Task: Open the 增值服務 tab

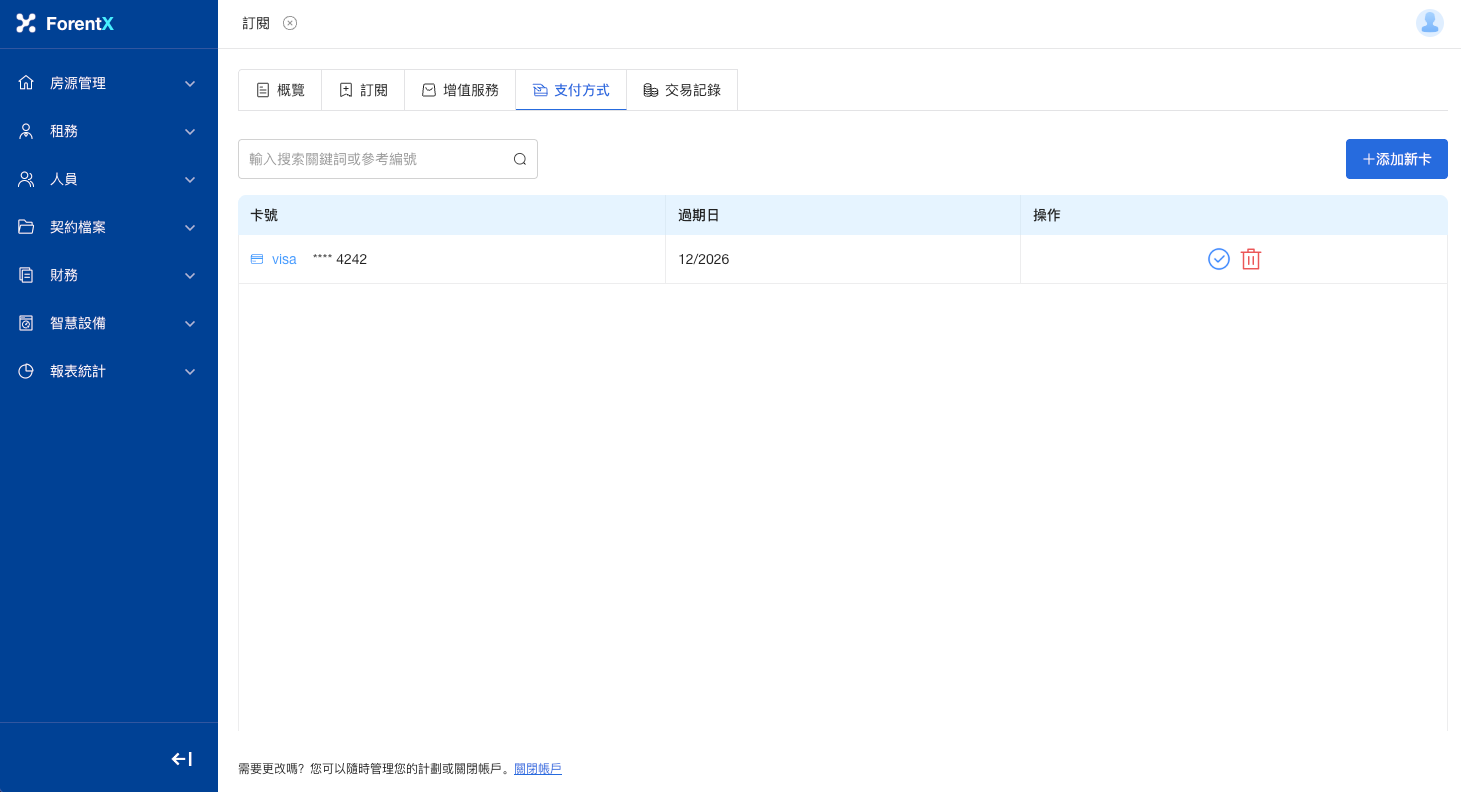Action: pyautogui.click(x=460, y=90)
